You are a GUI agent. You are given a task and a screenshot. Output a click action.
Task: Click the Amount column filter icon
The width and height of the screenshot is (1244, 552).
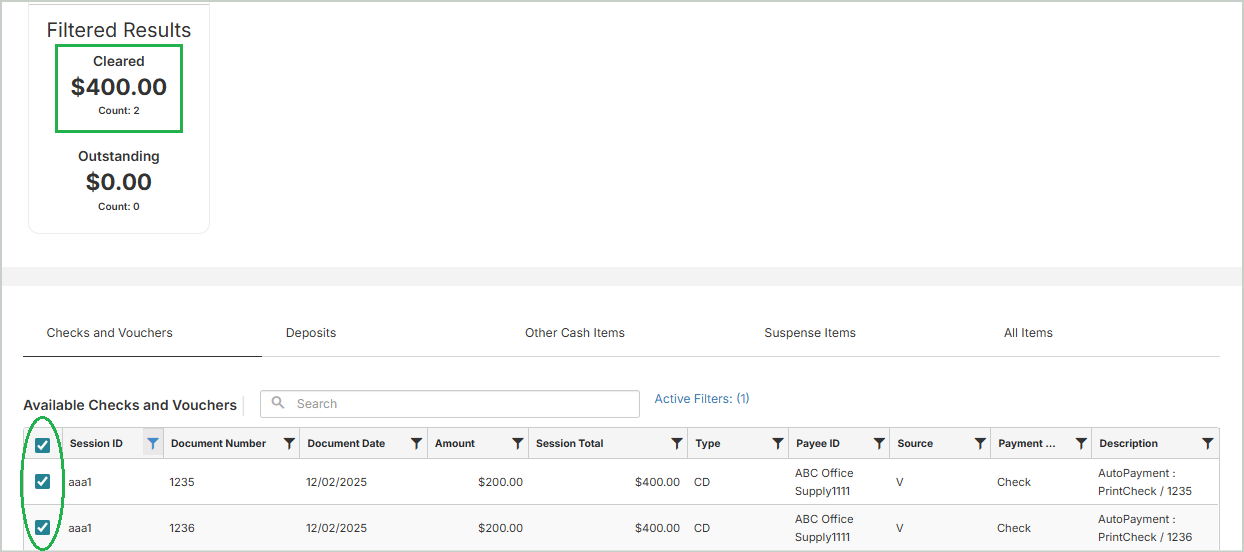point(518,444)
